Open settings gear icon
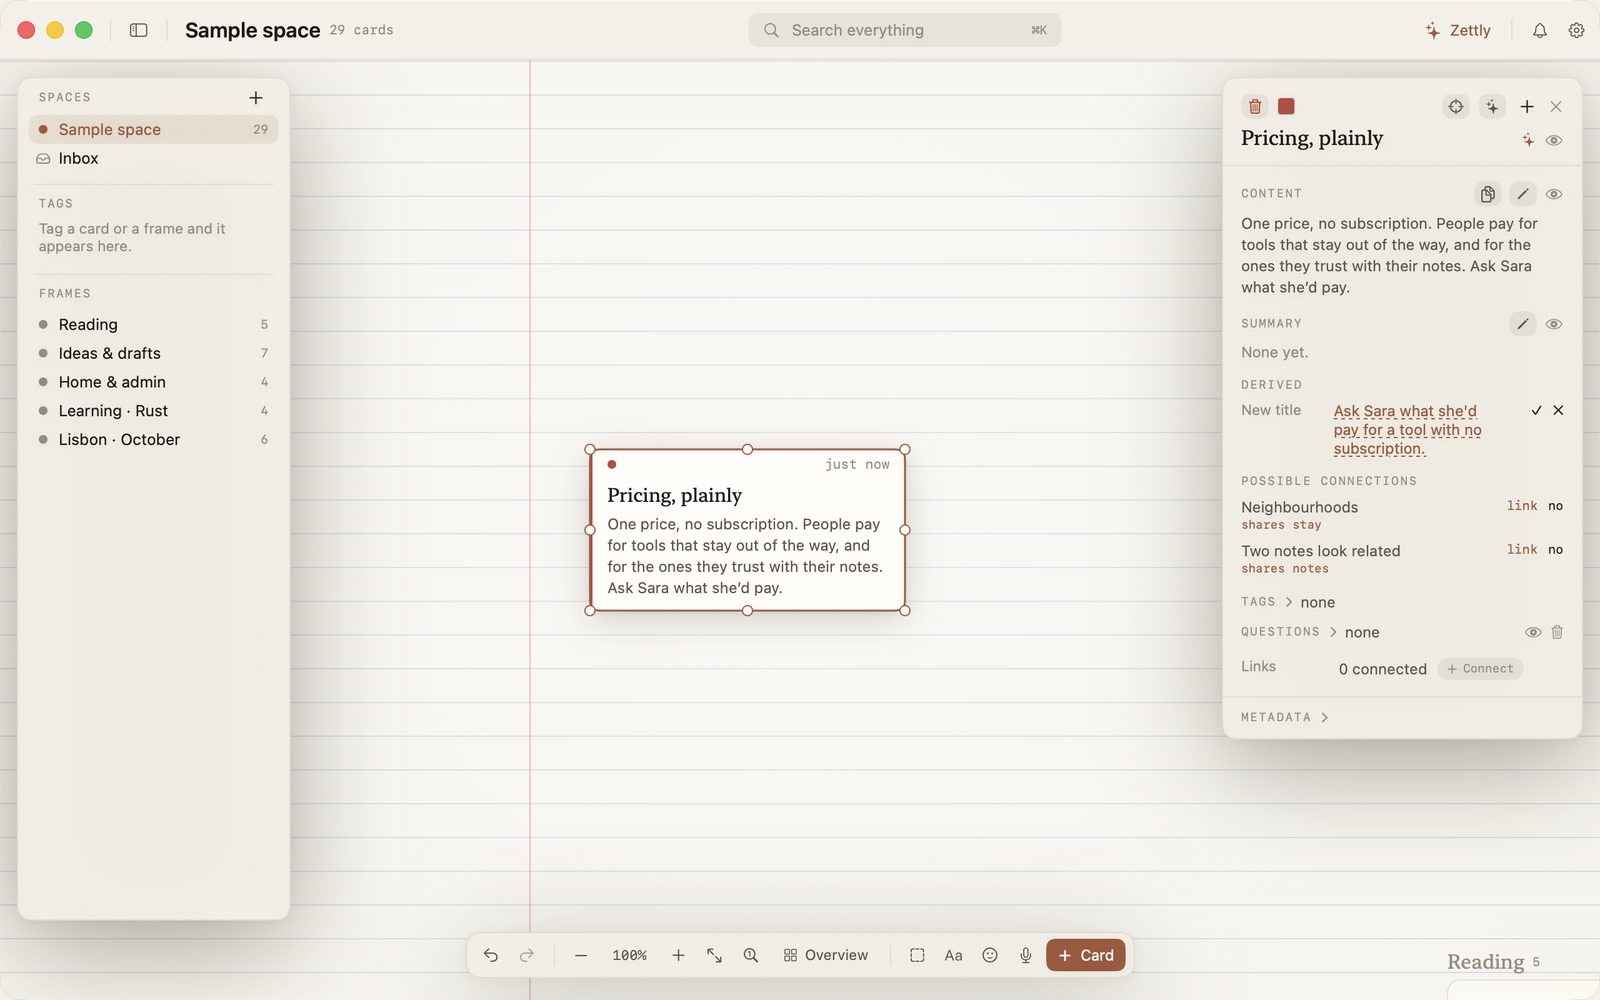 pos(1576,30)
